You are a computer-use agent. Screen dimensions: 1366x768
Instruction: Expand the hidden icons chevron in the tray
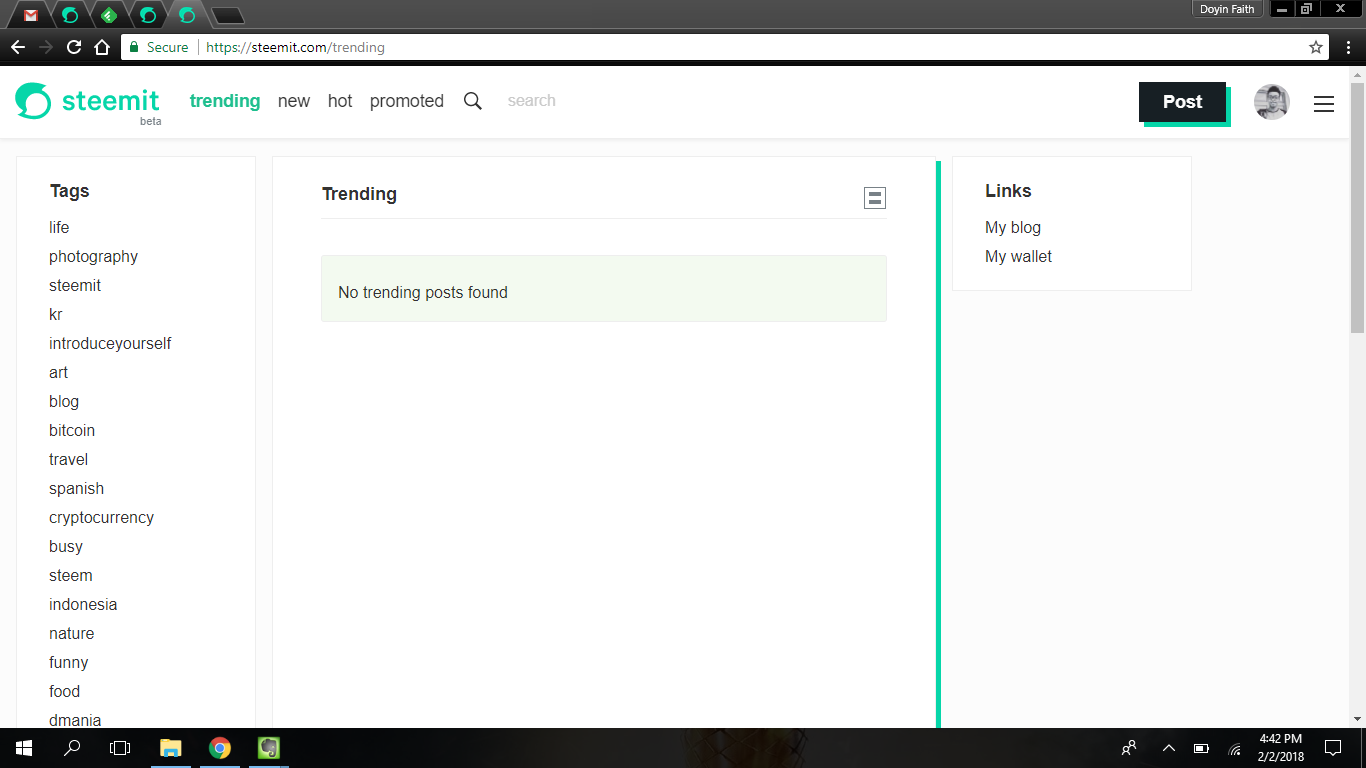(1168, 747)
